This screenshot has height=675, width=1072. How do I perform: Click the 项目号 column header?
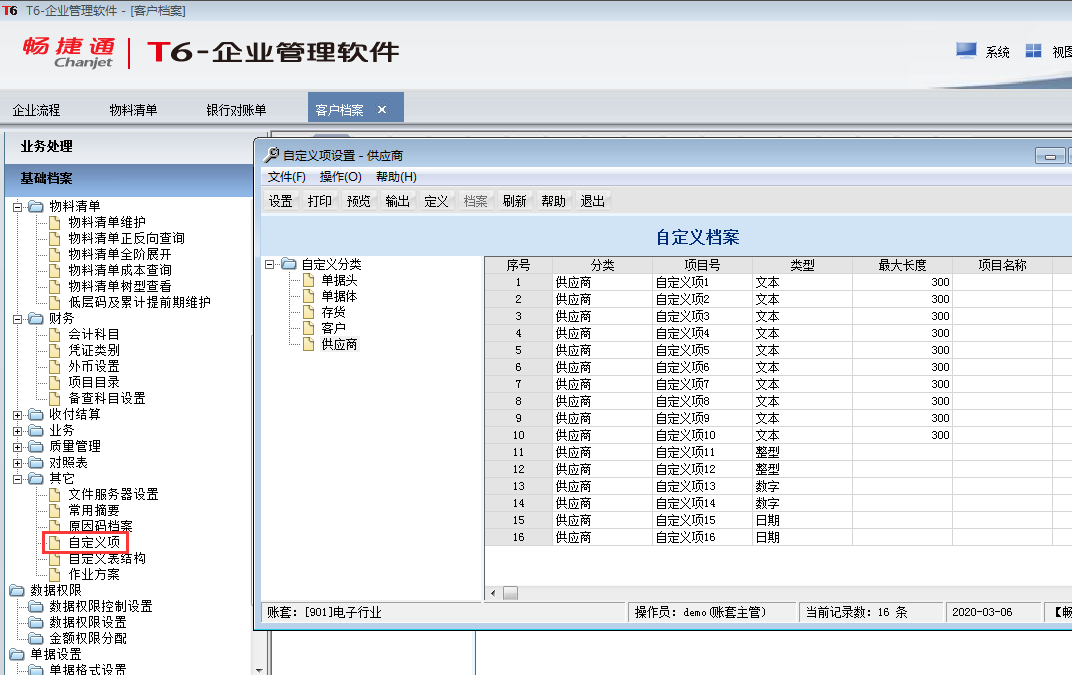click(703, 265)
